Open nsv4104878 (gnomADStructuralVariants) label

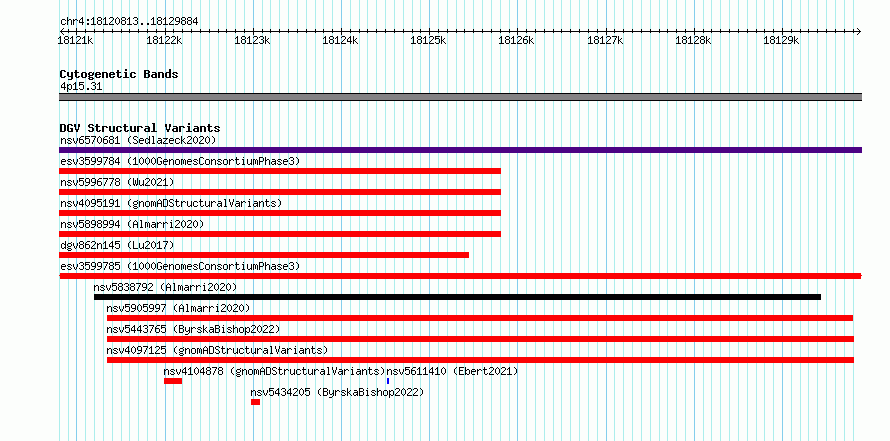[x=275, y=372]
